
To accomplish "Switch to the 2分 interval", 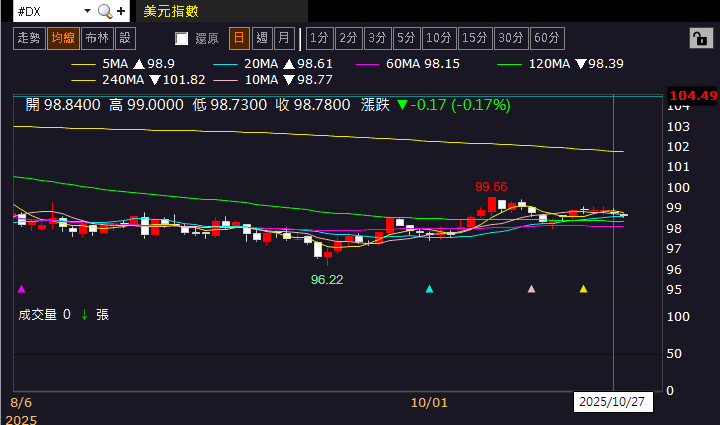I will (x=349, y=38).
